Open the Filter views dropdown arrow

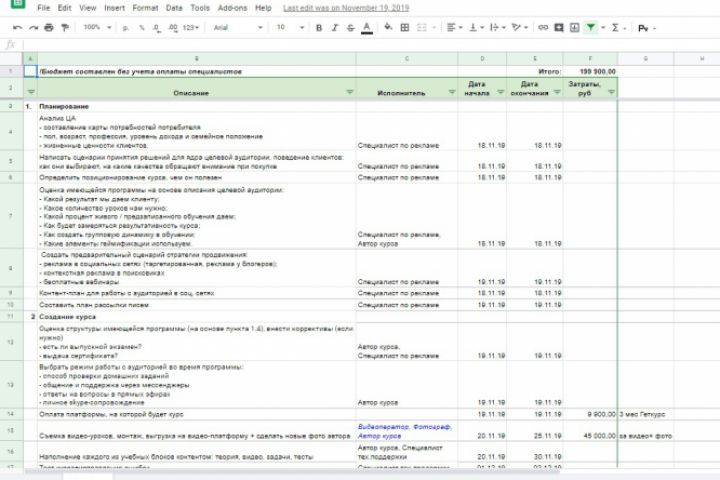603,28
